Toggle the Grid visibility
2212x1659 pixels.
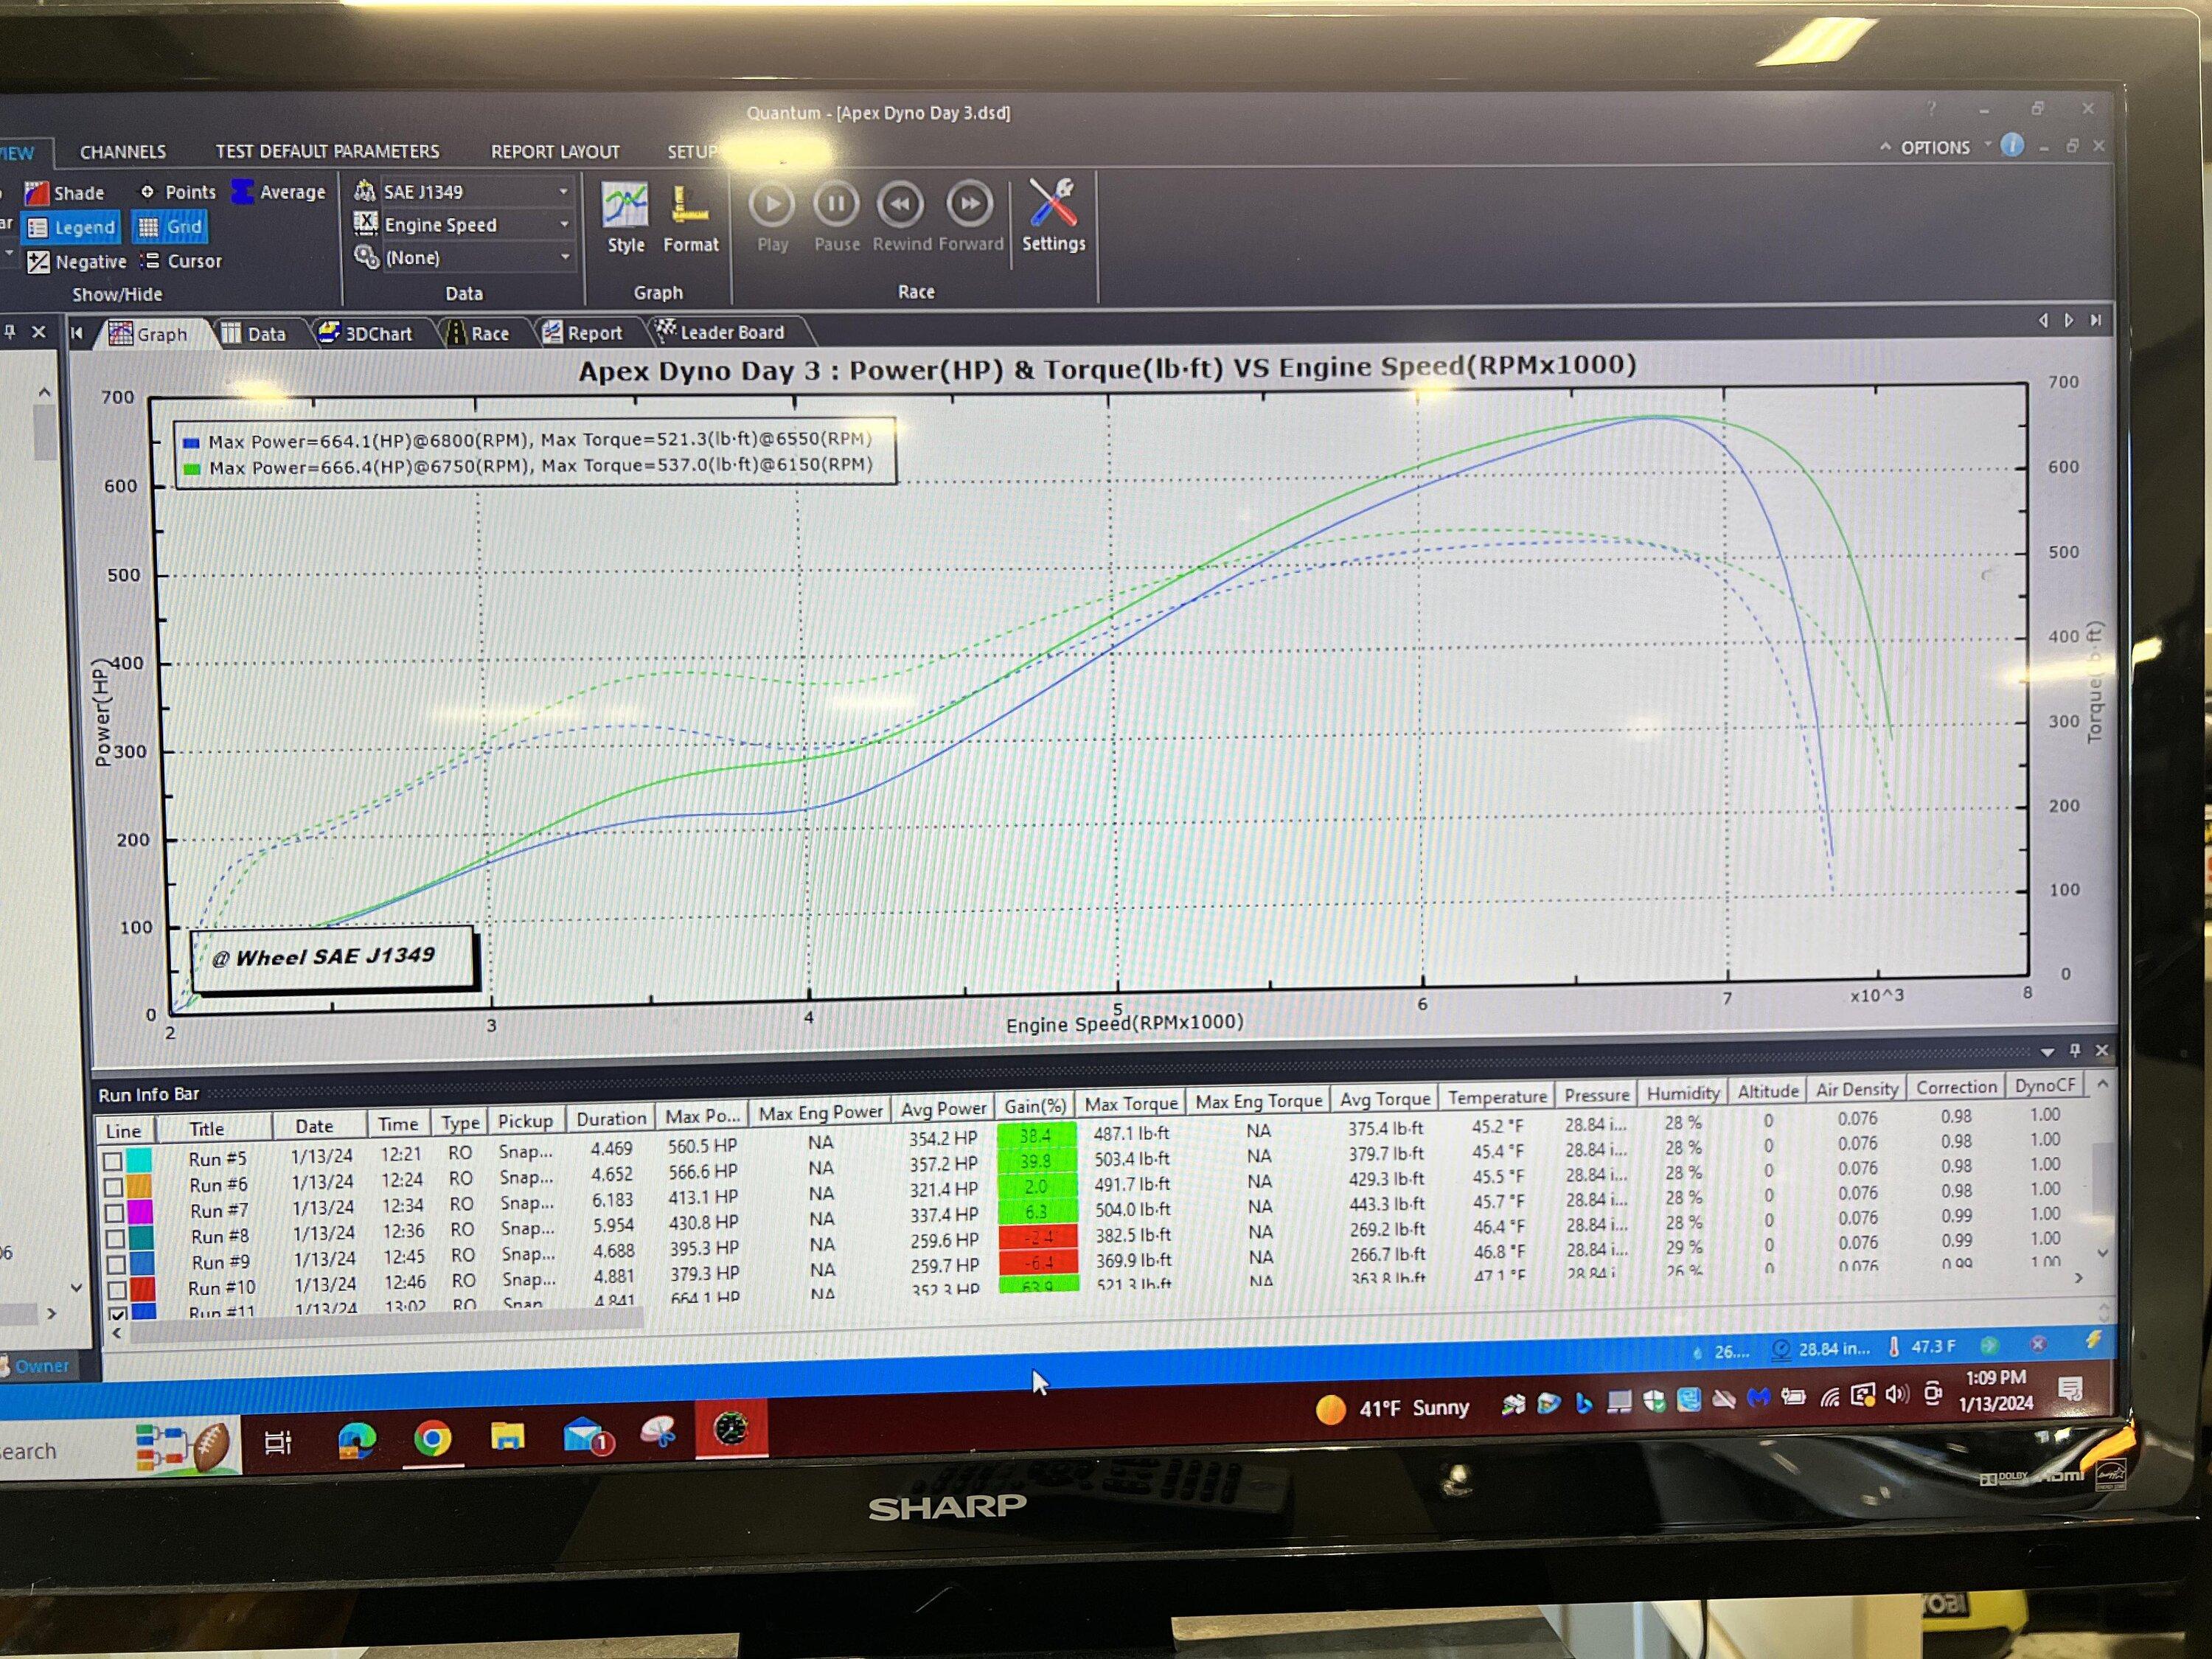(170, 226)
